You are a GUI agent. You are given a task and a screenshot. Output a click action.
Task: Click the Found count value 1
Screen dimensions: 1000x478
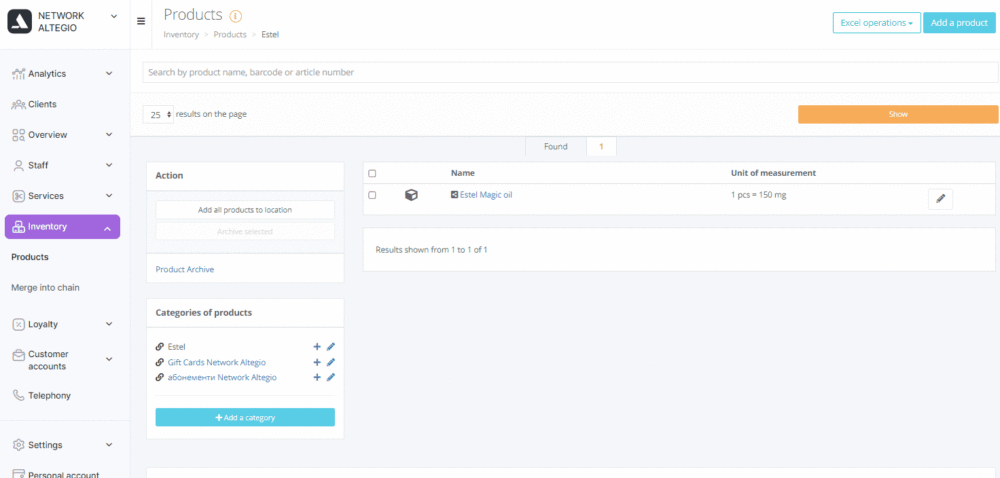tap(601, 147)
